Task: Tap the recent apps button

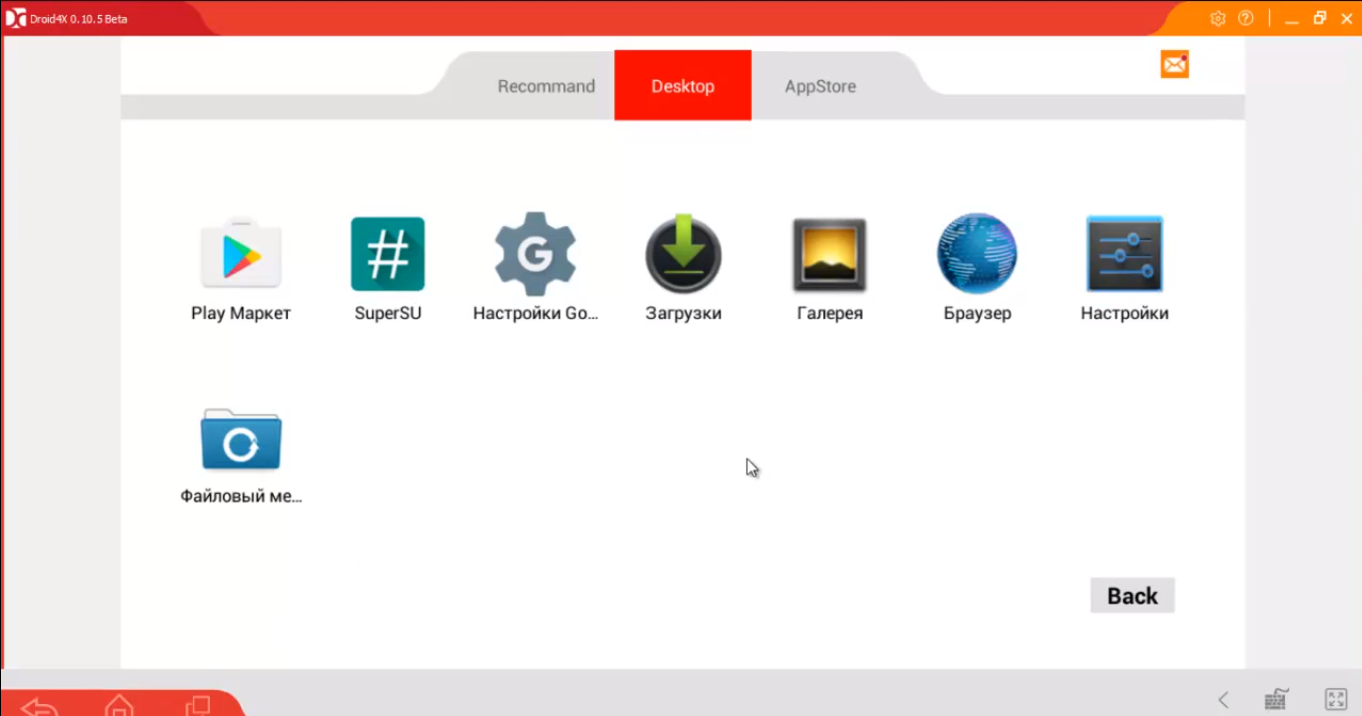Action: (x=198, y=705)
